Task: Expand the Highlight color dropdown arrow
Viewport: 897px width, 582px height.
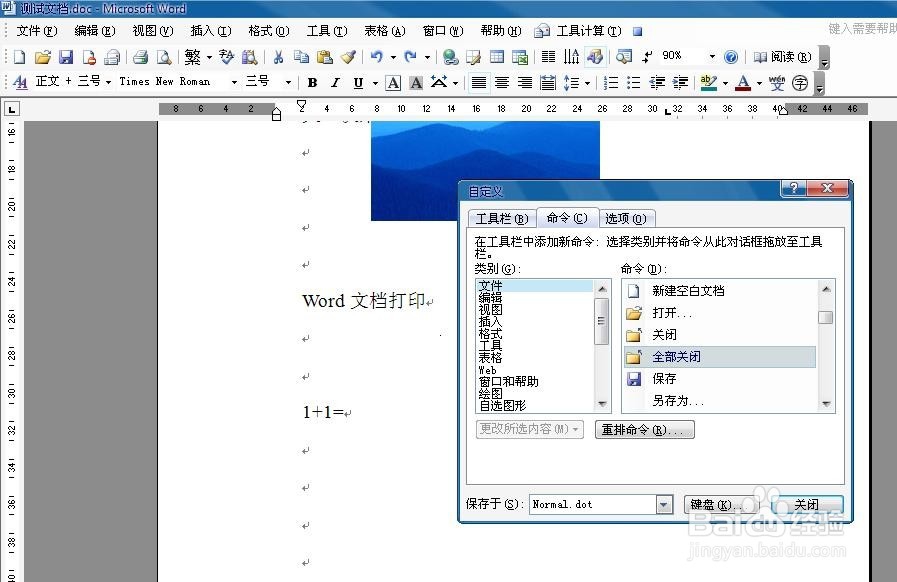Action: [x=725, y=84]
